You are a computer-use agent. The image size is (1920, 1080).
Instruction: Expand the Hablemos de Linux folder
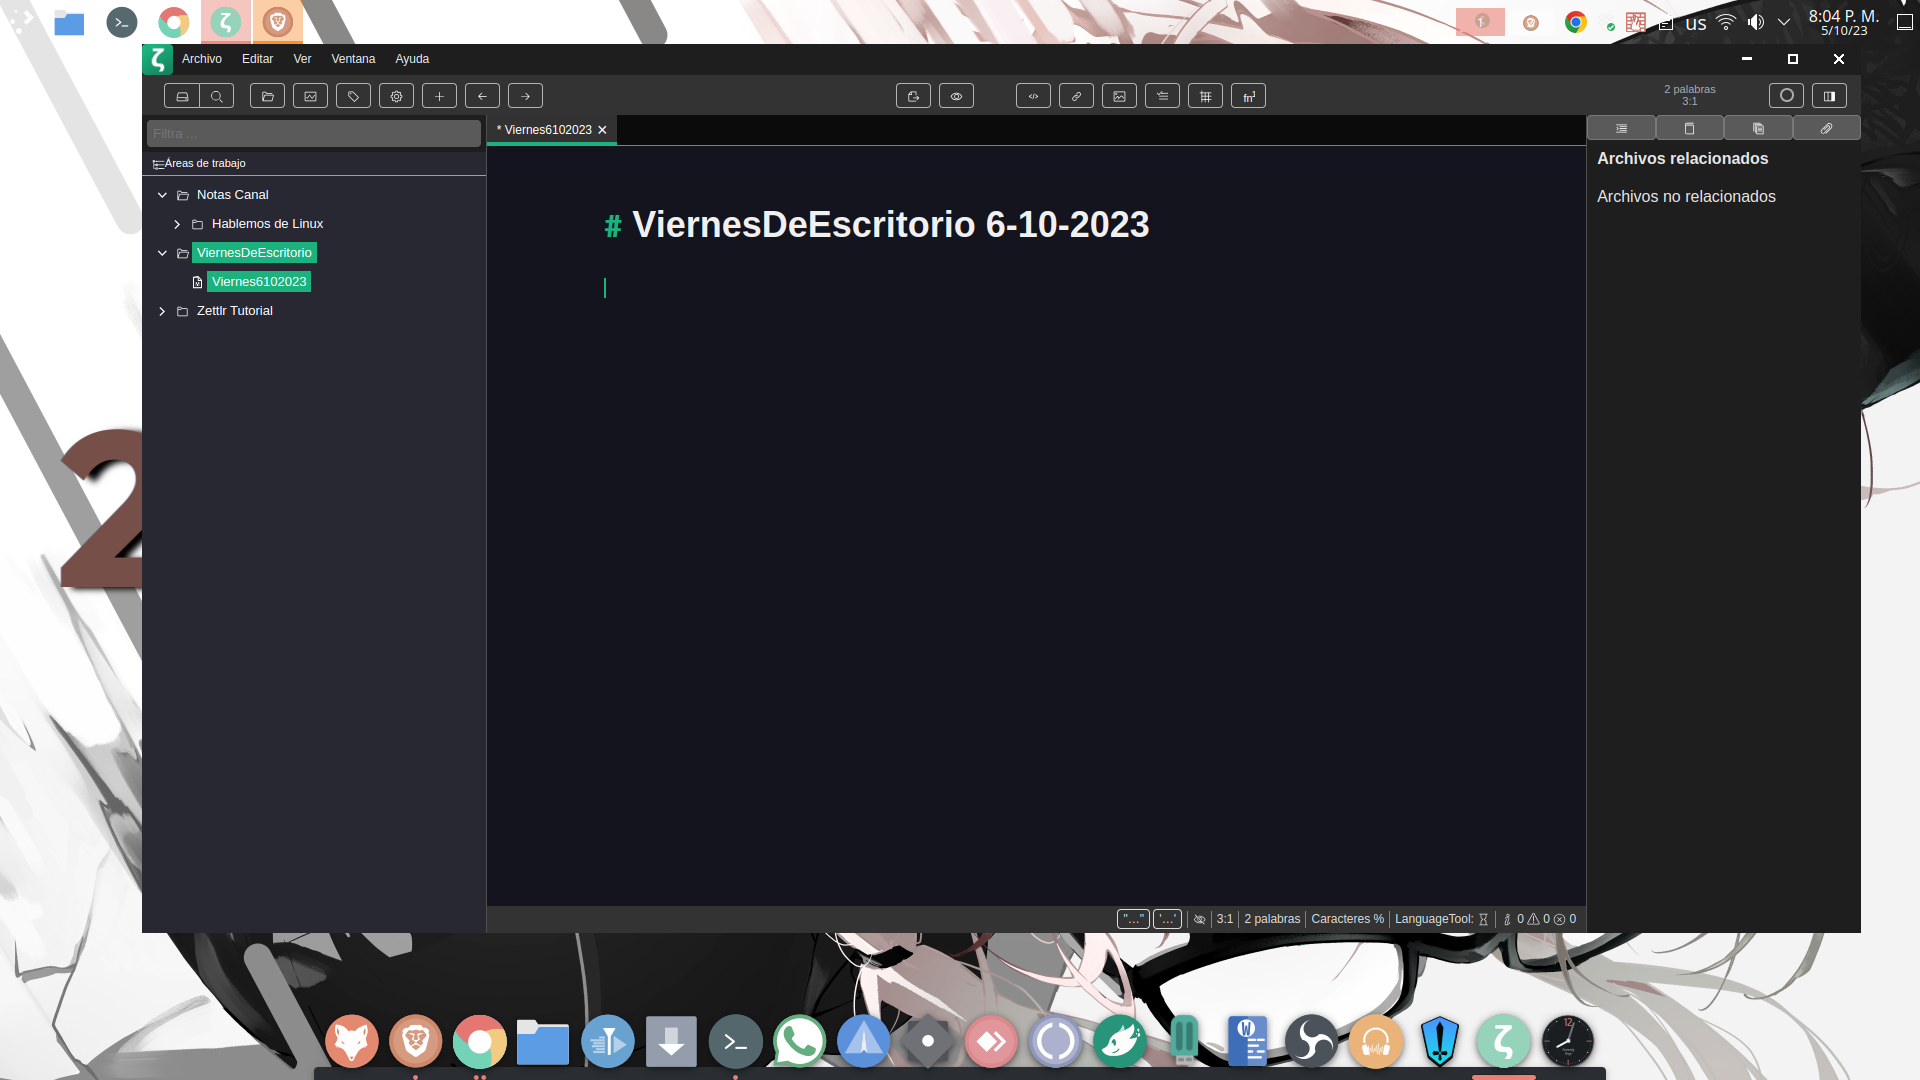177,224
